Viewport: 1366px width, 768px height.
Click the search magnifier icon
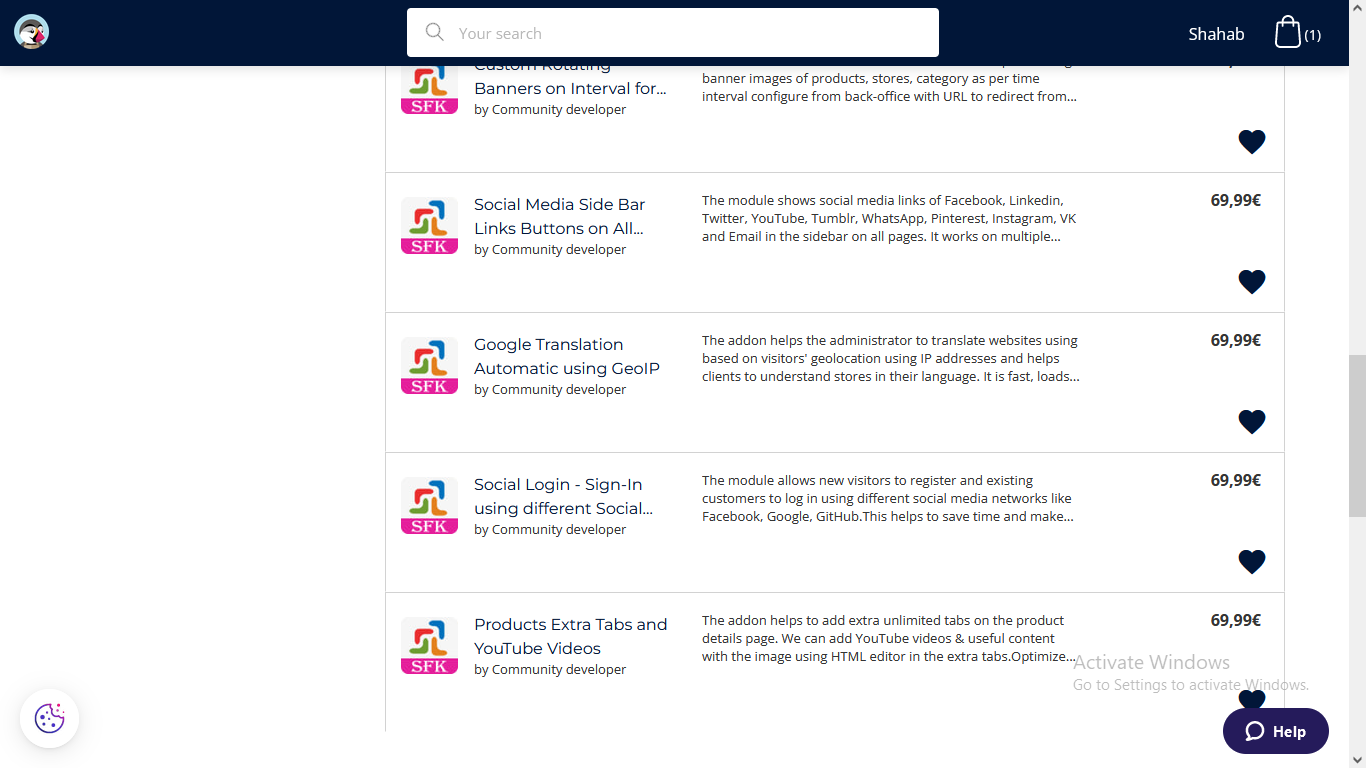[x=434, y=32]
